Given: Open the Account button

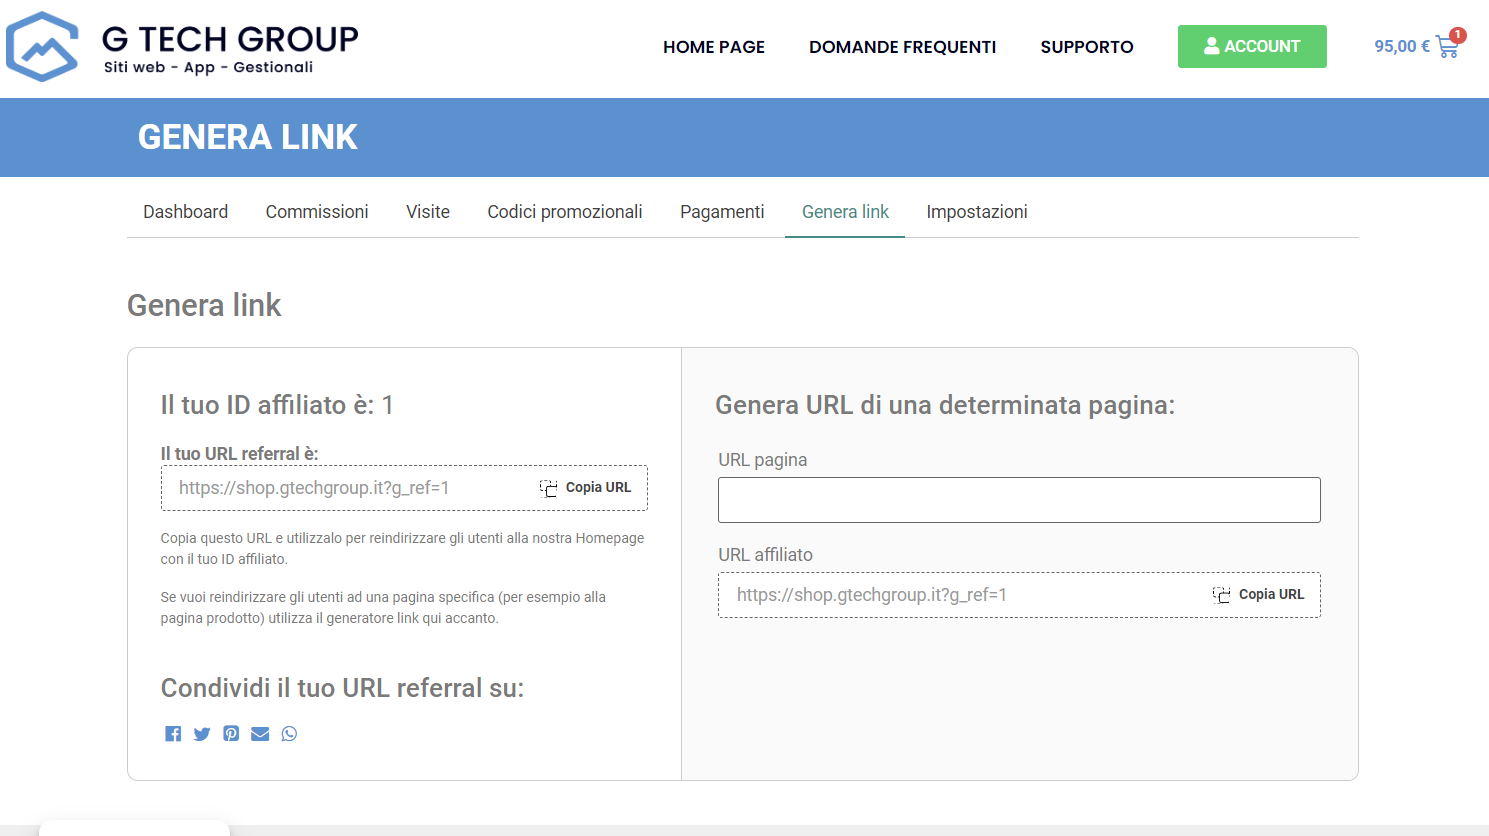Looking at the screenshot, I should point(1251,47).
